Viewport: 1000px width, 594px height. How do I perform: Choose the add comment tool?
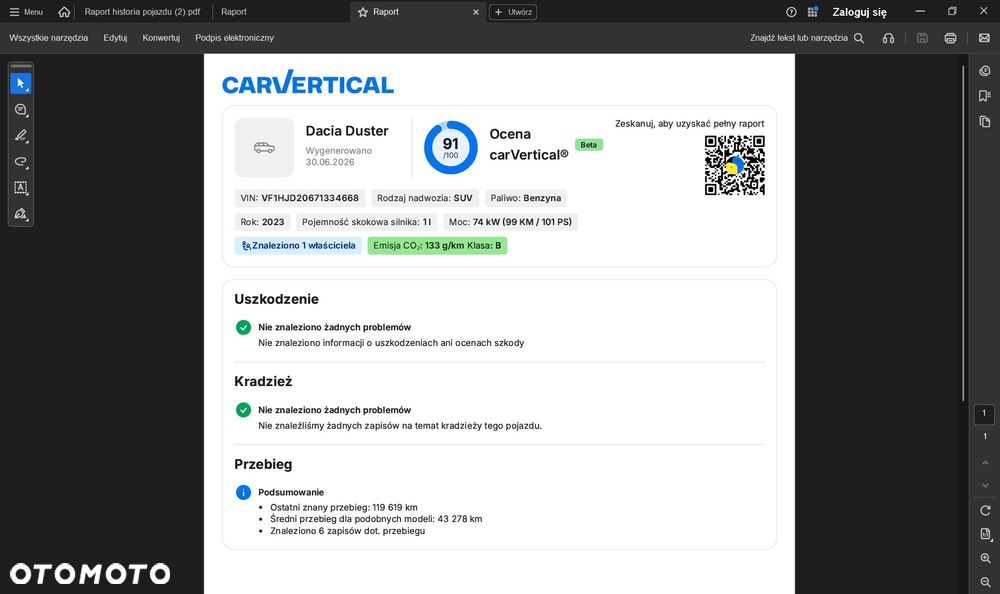click(20, 110)
